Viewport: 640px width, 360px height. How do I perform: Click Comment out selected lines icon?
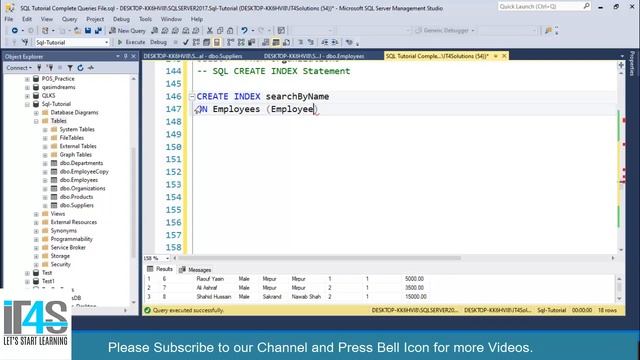[x=300, y=42]
